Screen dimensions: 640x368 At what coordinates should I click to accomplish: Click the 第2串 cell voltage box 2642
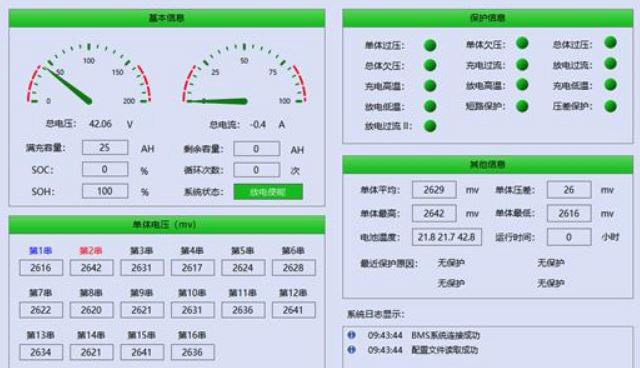coord(91,268)
